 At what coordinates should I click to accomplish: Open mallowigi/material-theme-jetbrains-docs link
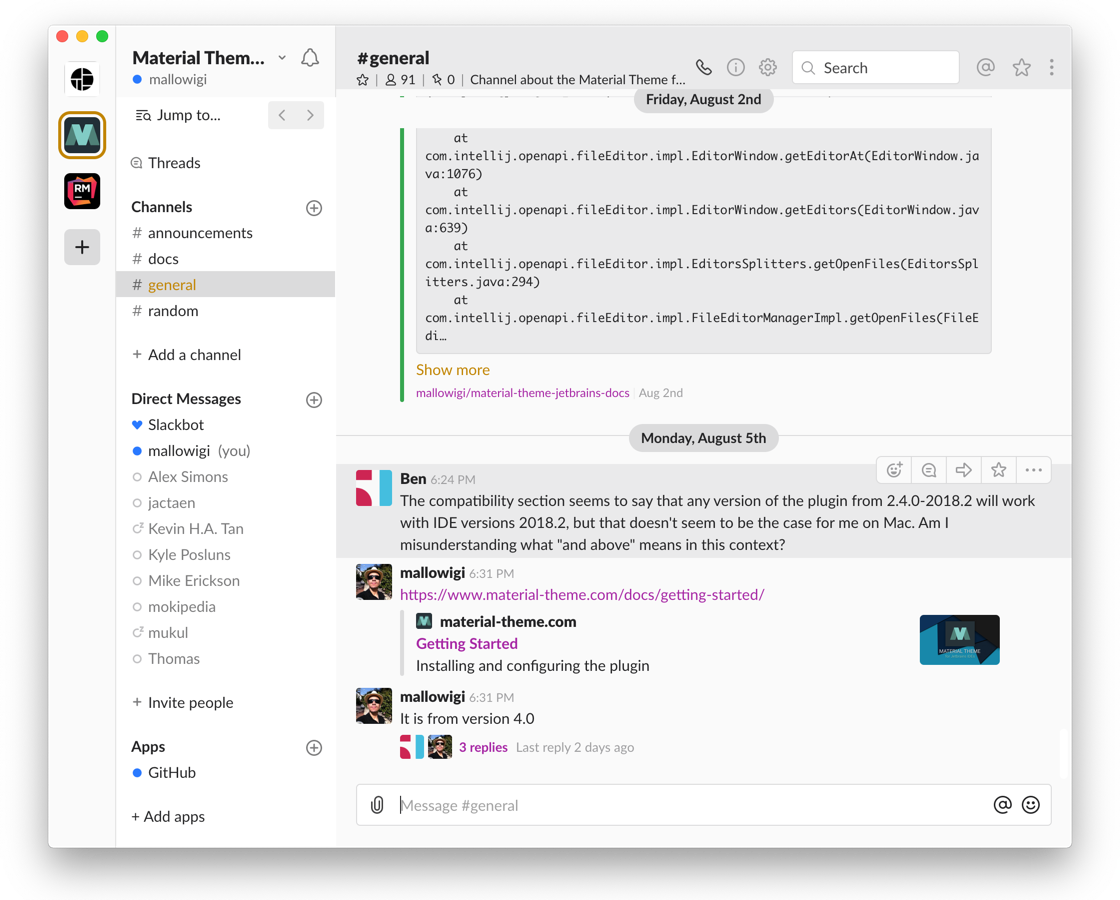click(523, 393)
